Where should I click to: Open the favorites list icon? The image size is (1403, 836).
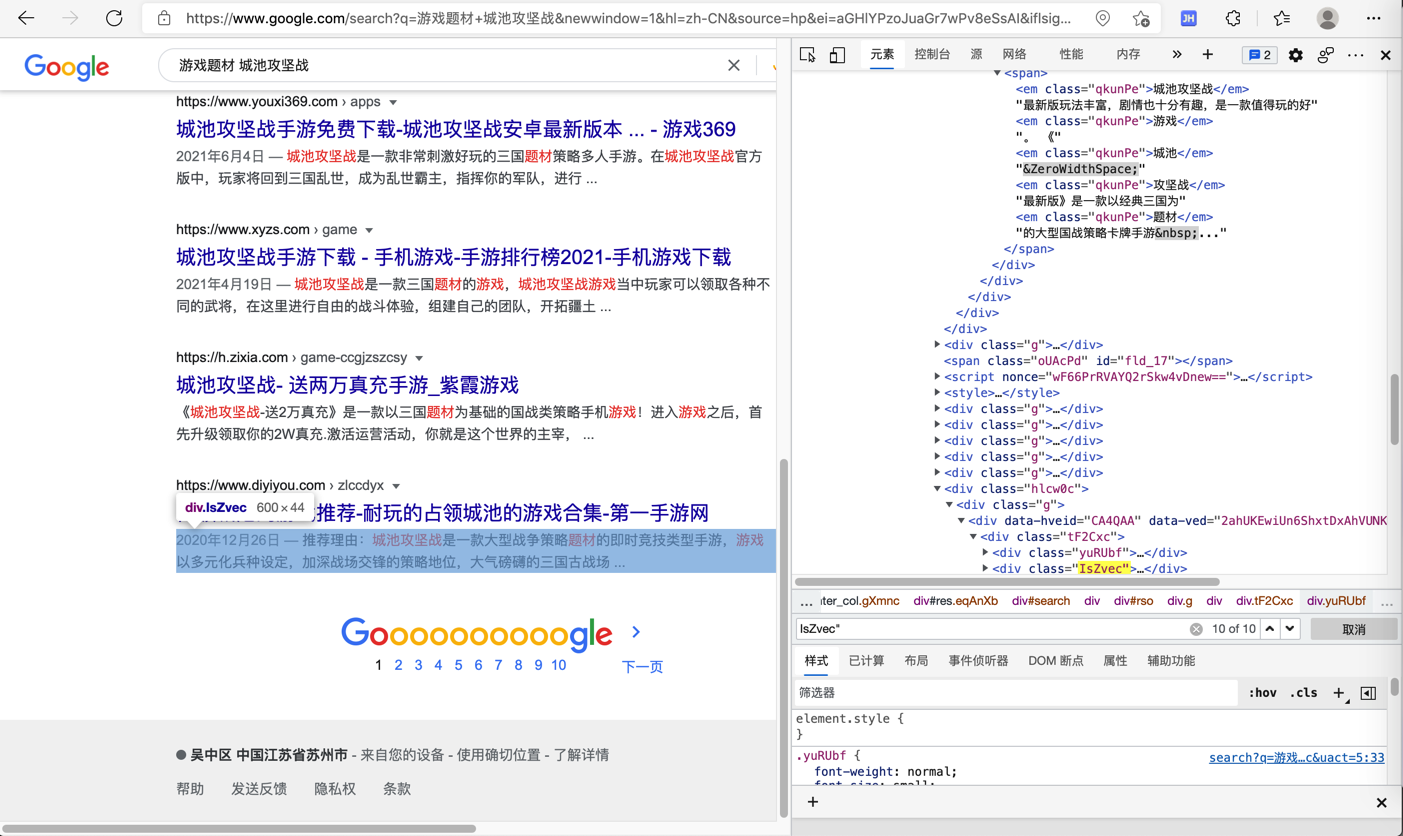(1282, 18)
